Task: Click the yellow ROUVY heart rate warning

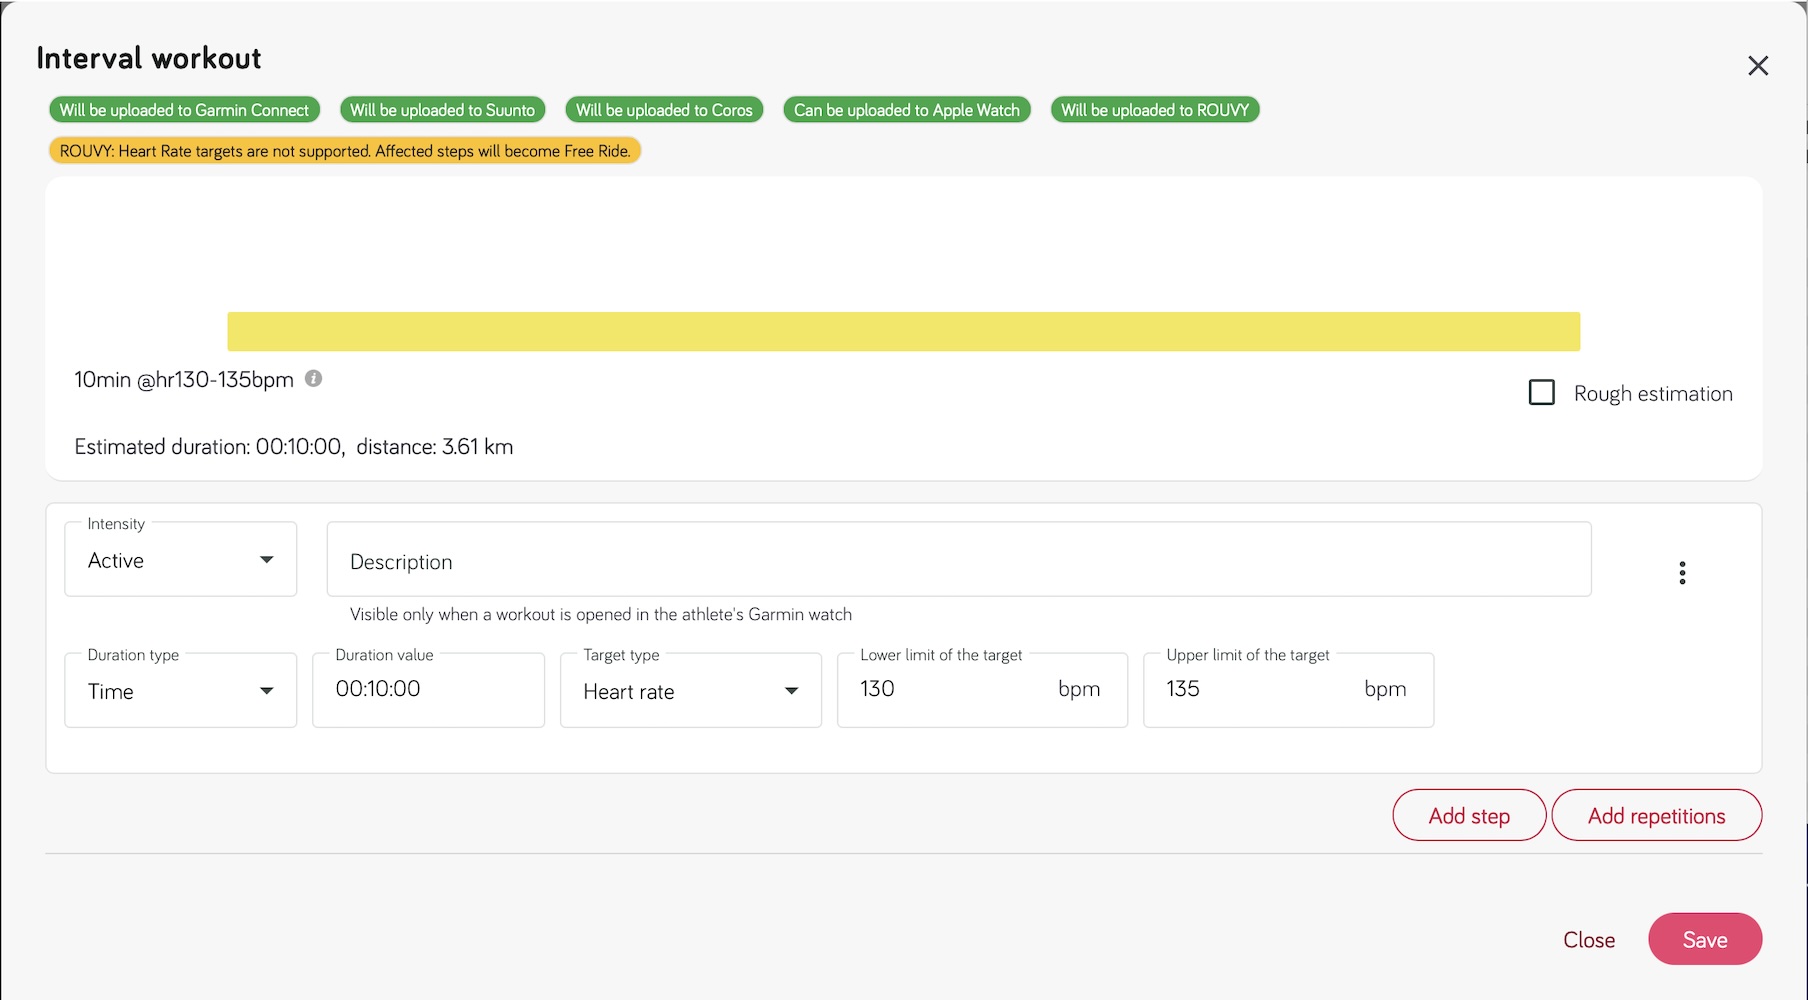Action: (x=345, y=151)
